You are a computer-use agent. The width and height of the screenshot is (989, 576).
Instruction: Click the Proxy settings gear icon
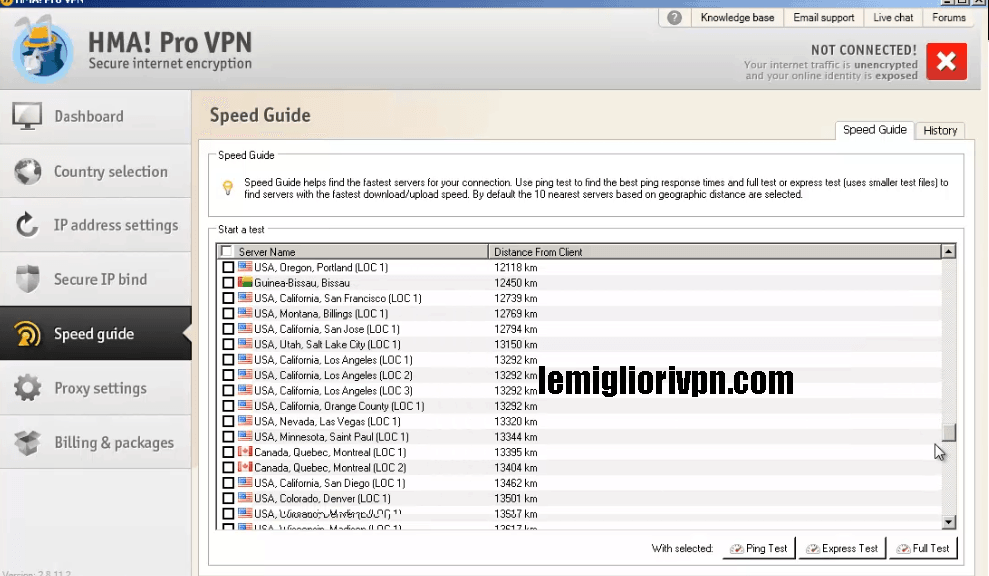pyautogui.click(x=27, y=387)
